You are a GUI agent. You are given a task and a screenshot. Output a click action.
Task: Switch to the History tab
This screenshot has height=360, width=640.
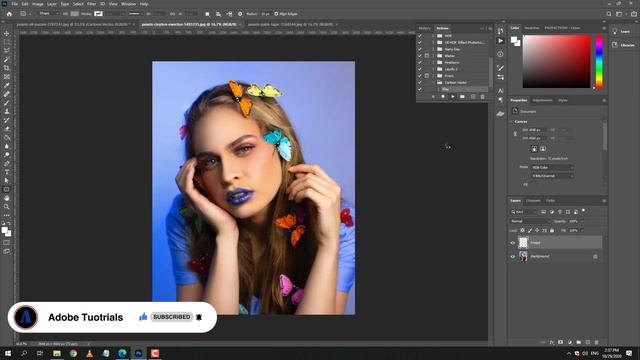[424, 28]
